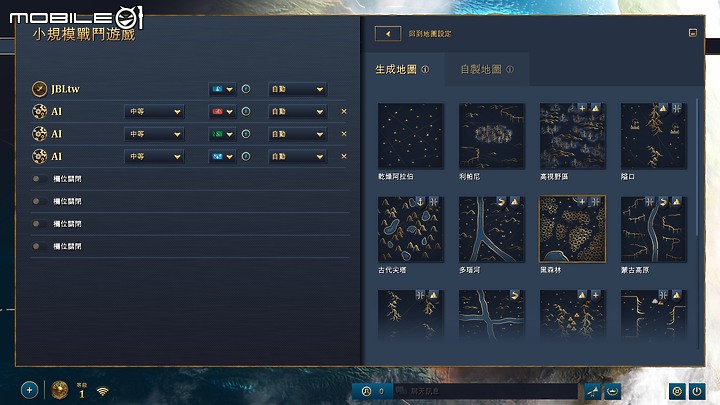Click the info icon next to 生成地圖

pos(426,69)
